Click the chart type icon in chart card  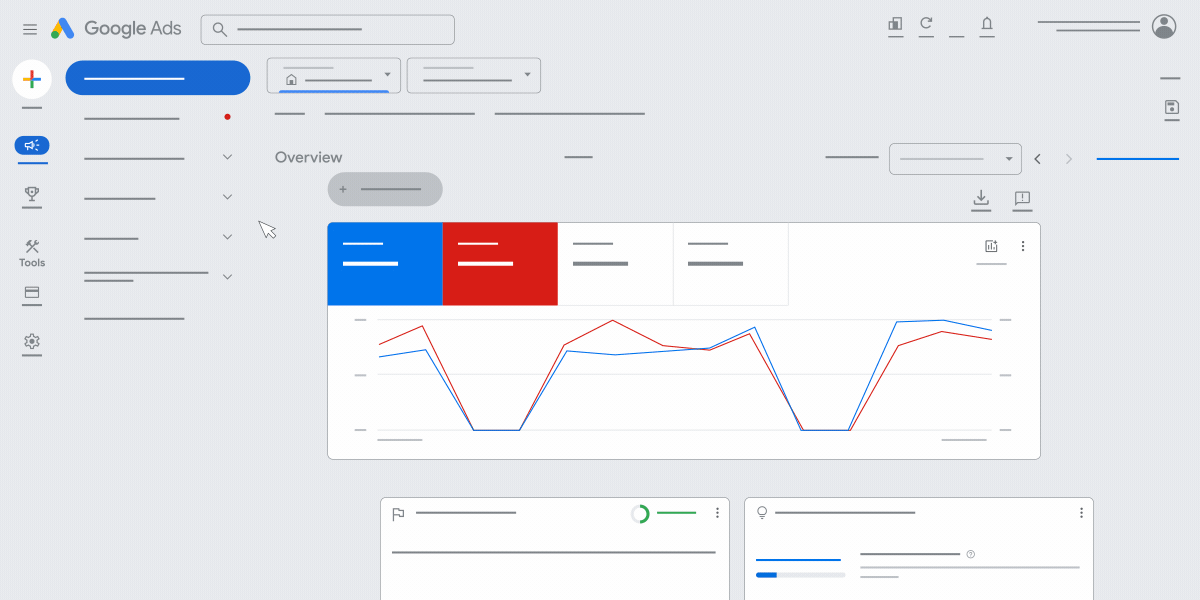(x=991, y=246)
